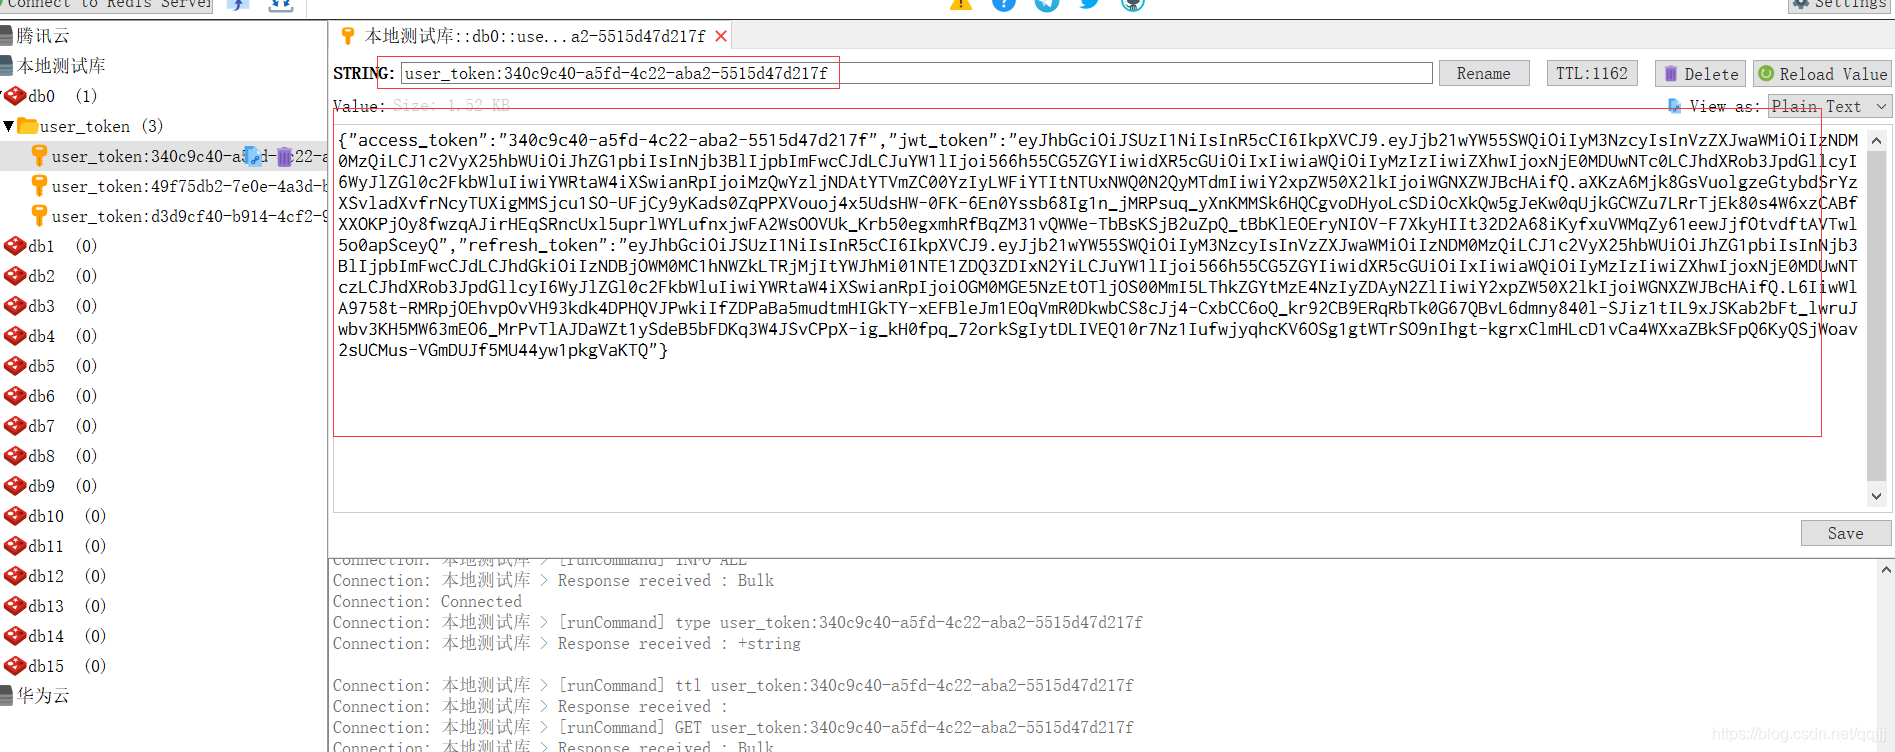Click the 'user_token (3)' namespace label
The image size is (1895, 752).
point(101,126)
